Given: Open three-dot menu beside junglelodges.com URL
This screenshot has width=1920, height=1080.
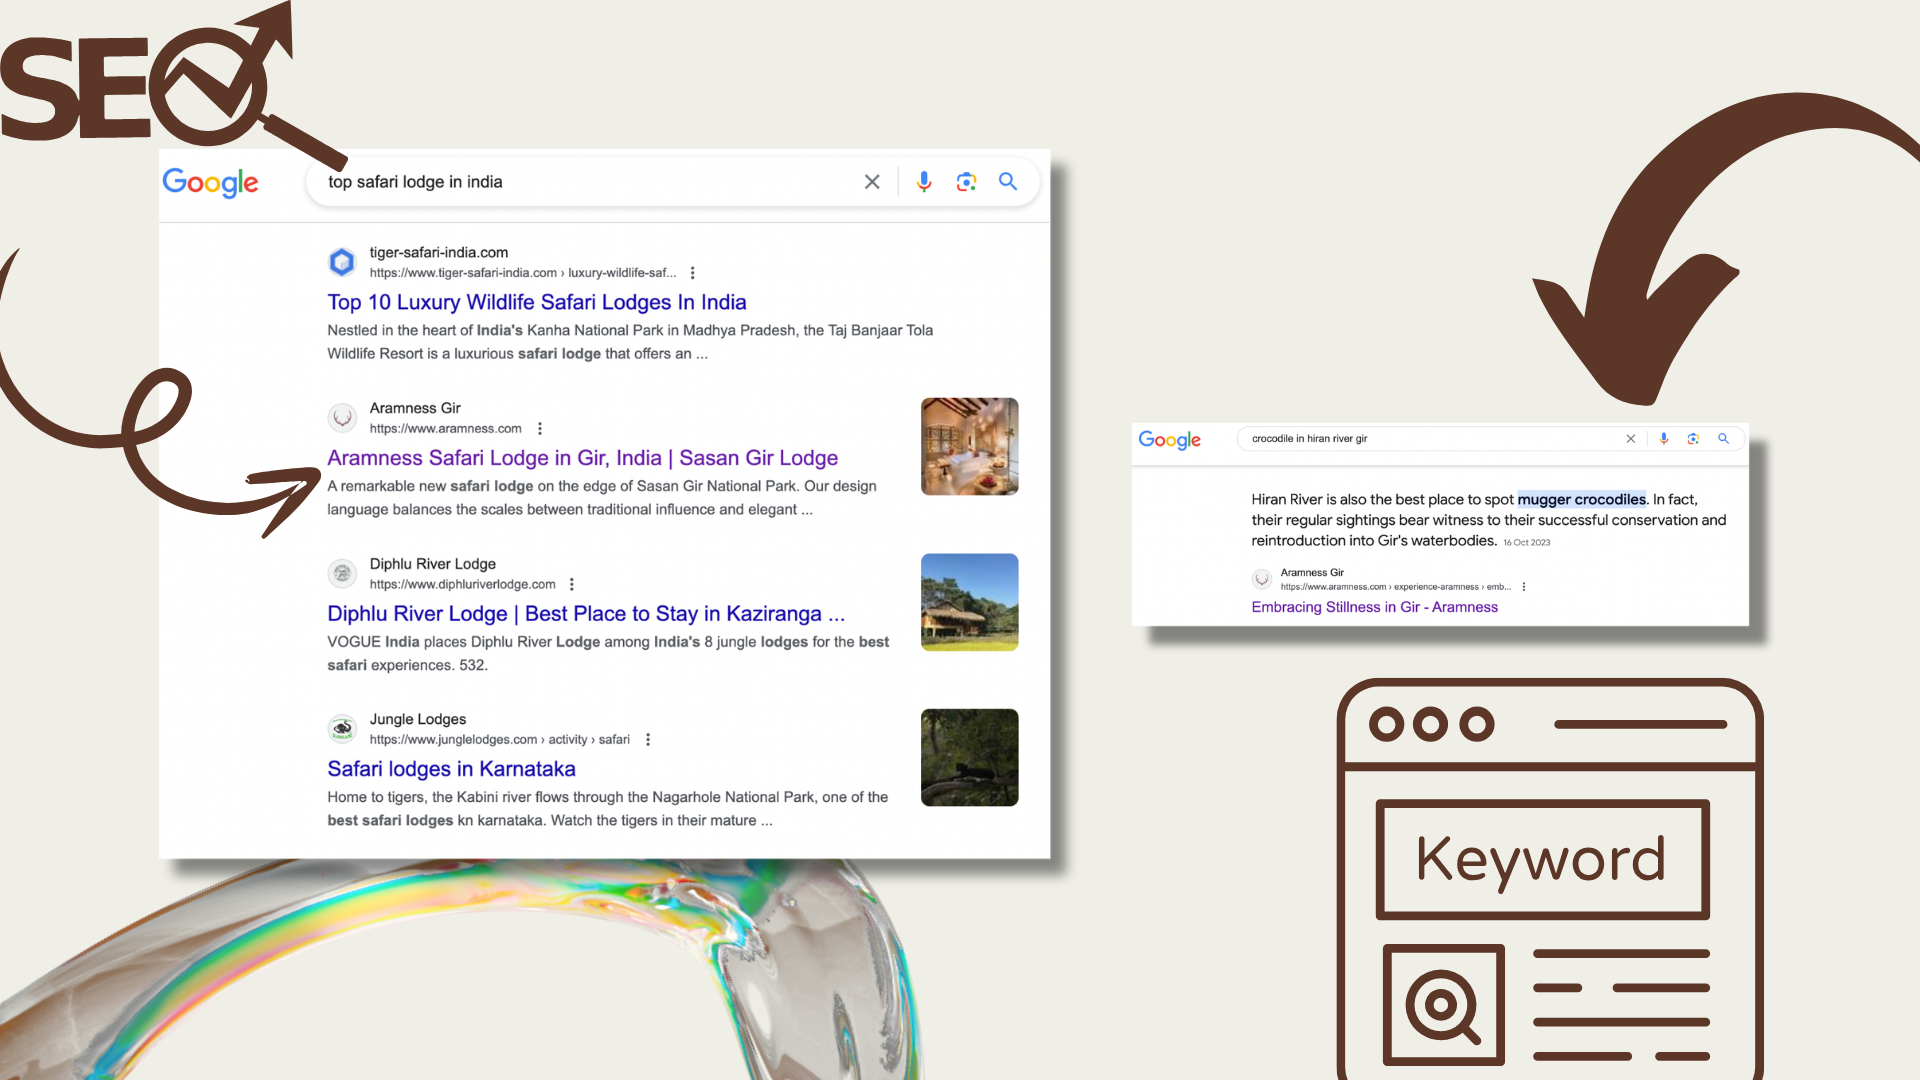Looking at the screenshot, I should 648,740.
